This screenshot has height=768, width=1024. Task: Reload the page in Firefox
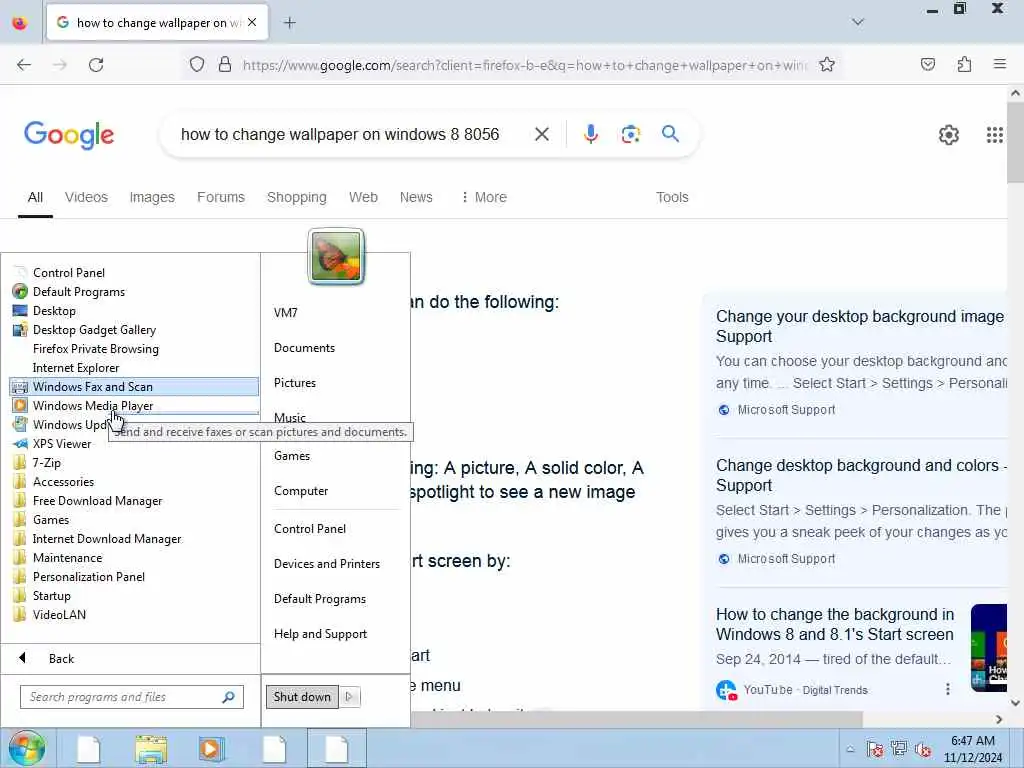(96, 65)
